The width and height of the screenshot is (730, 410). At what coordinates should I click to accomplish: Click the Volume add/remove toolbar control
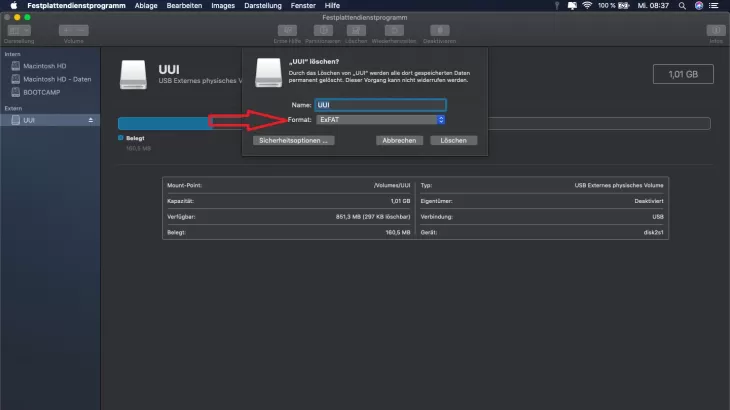74,31
